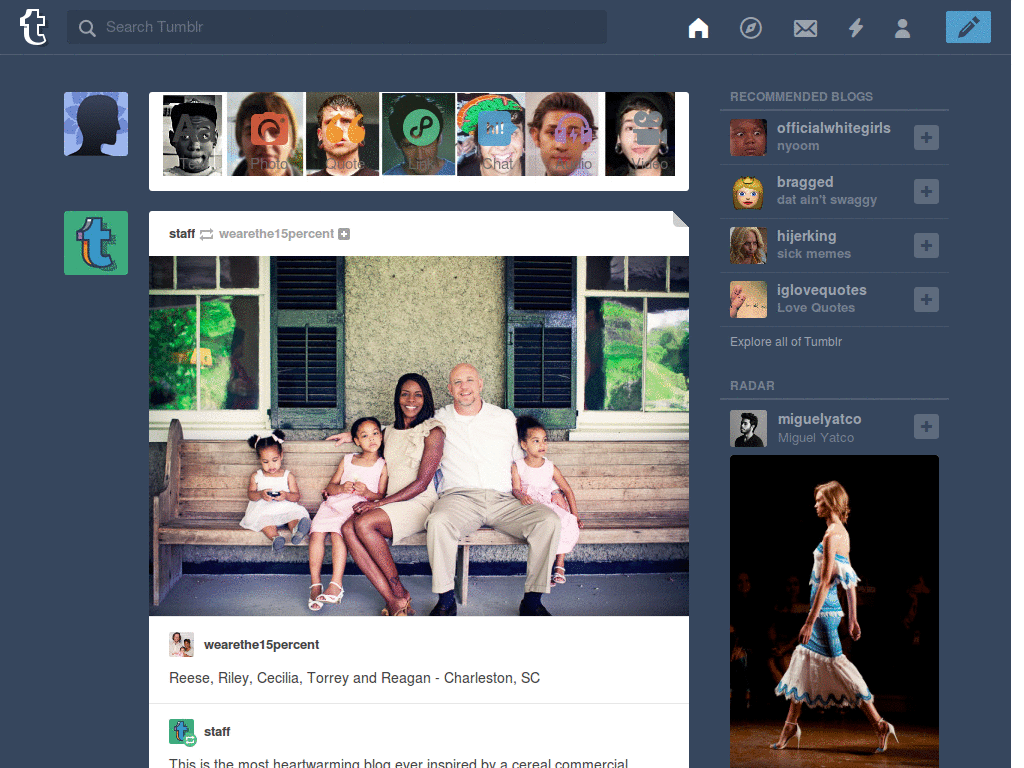Follow iglovequotes with the plus button
Image resolution: width=1024 pixels, height=768 pixels.
(x=926, y=299)
